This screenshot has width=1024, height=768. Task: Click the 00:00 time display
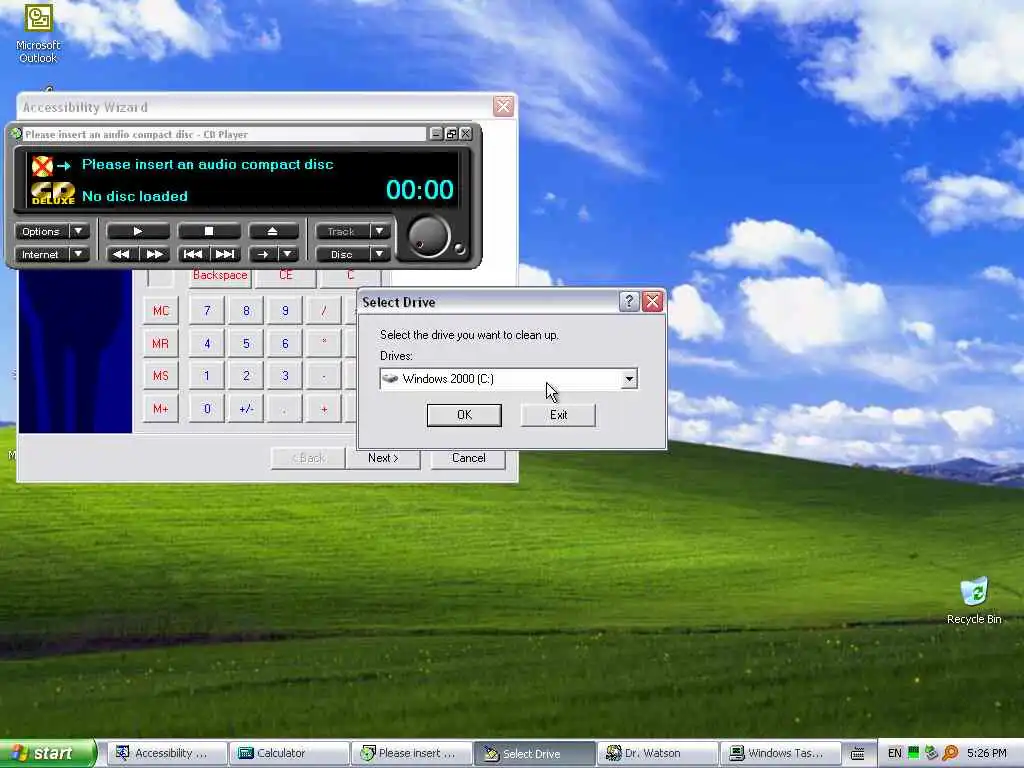(419, 190)
